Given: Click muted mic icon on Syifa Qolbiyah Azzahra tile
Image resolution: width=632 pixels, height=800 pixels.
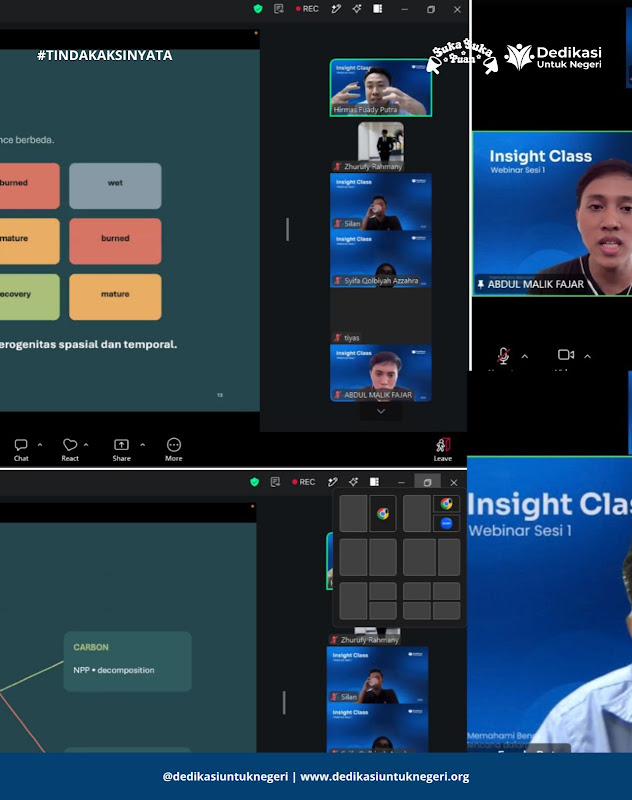Looking at the screenshot, I should 337,281.
